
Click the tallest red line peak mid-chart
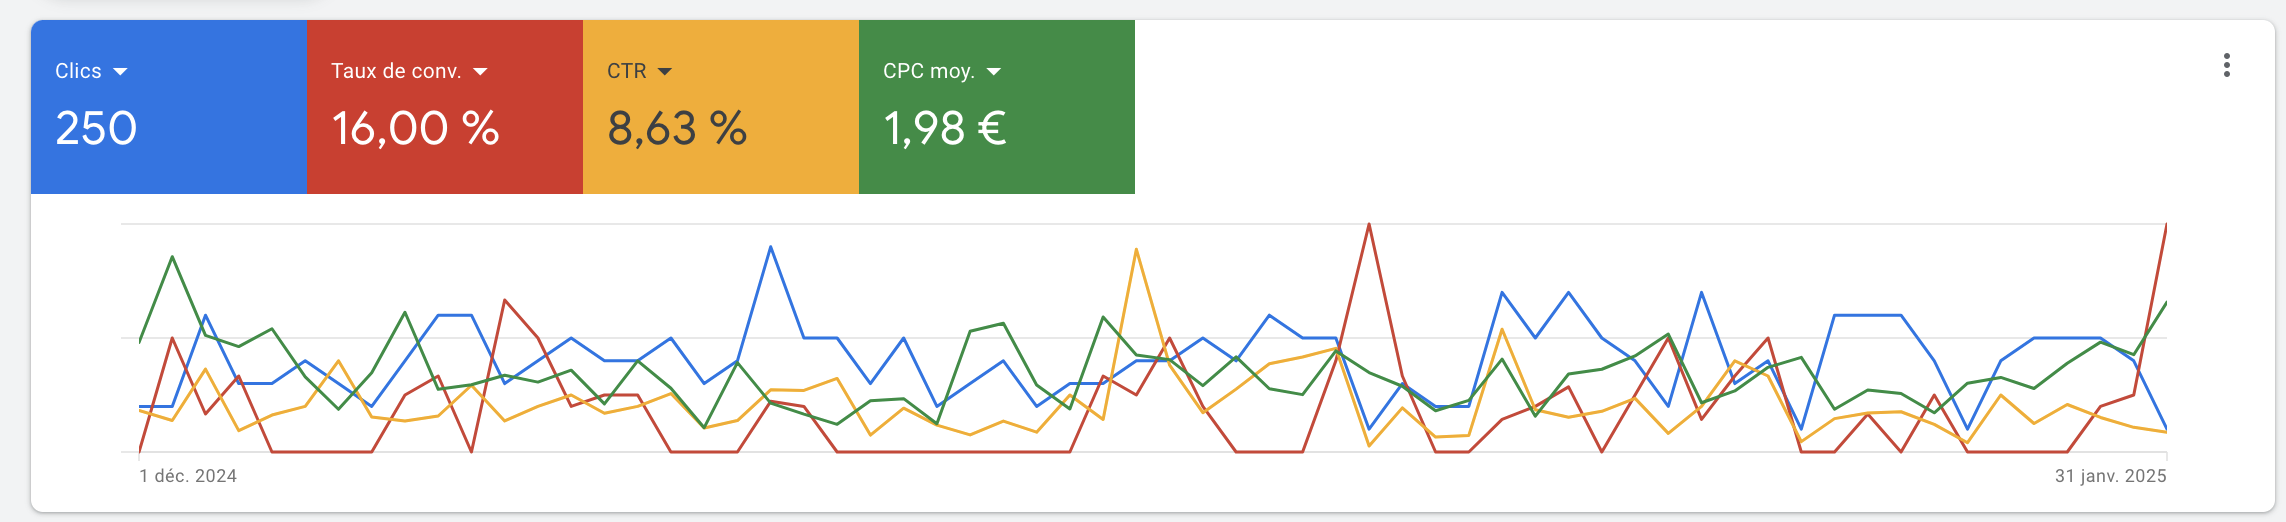[1369, 225]
